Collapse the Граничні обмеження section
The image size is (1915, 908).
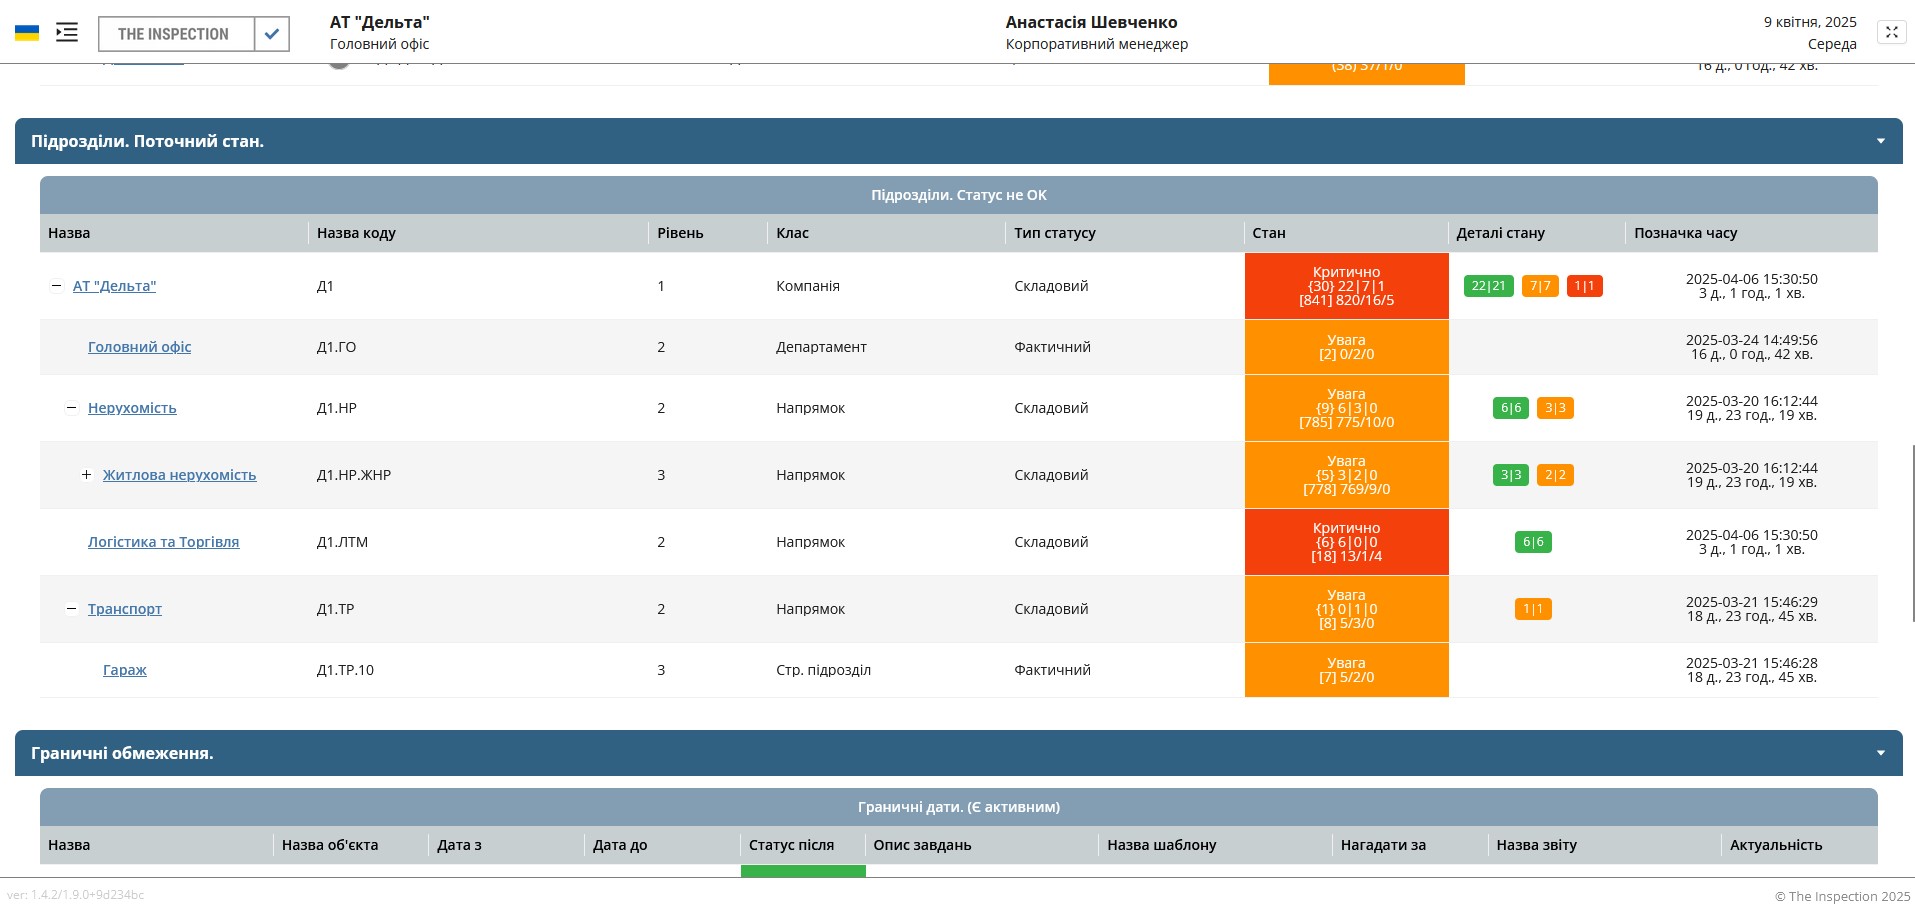(x=1880, y=752)
